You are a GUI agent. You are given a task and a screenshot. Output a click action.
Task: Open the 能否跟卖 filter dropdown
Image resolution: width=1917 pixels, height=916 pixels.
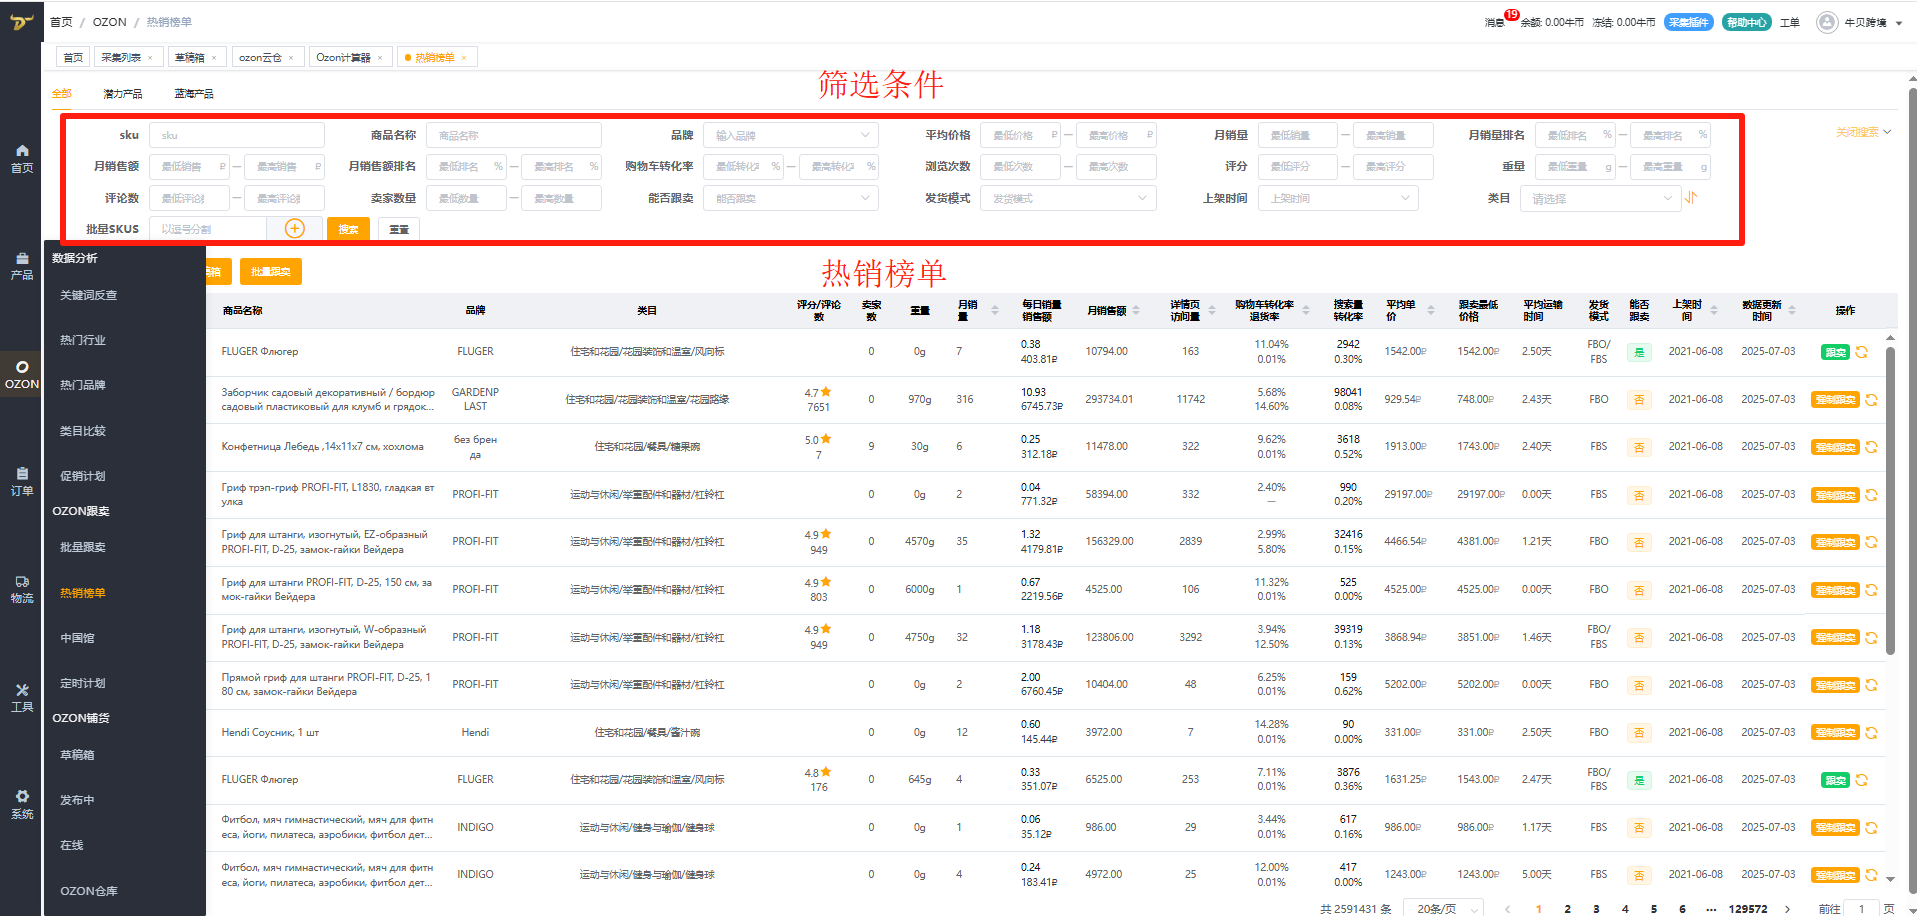pos(790,198)
